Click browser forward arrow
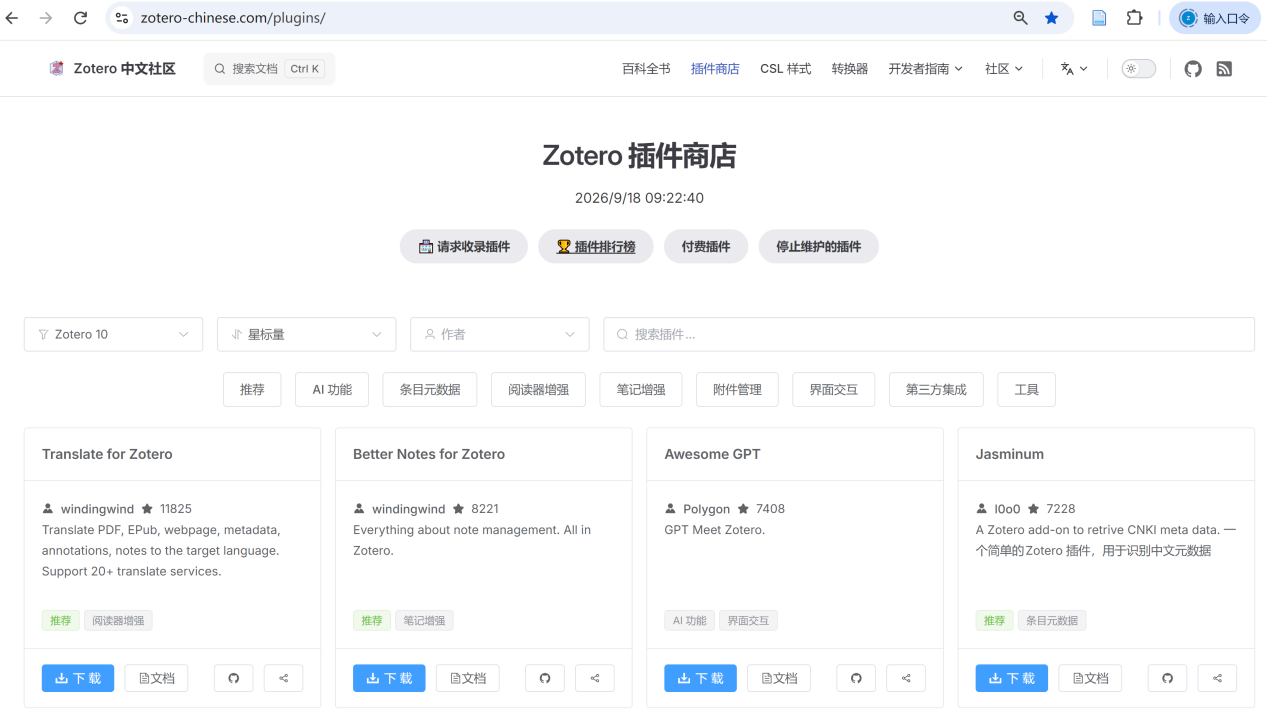Screen dimensions: 1267x720 pyautogui.click(x=46, y=18)
